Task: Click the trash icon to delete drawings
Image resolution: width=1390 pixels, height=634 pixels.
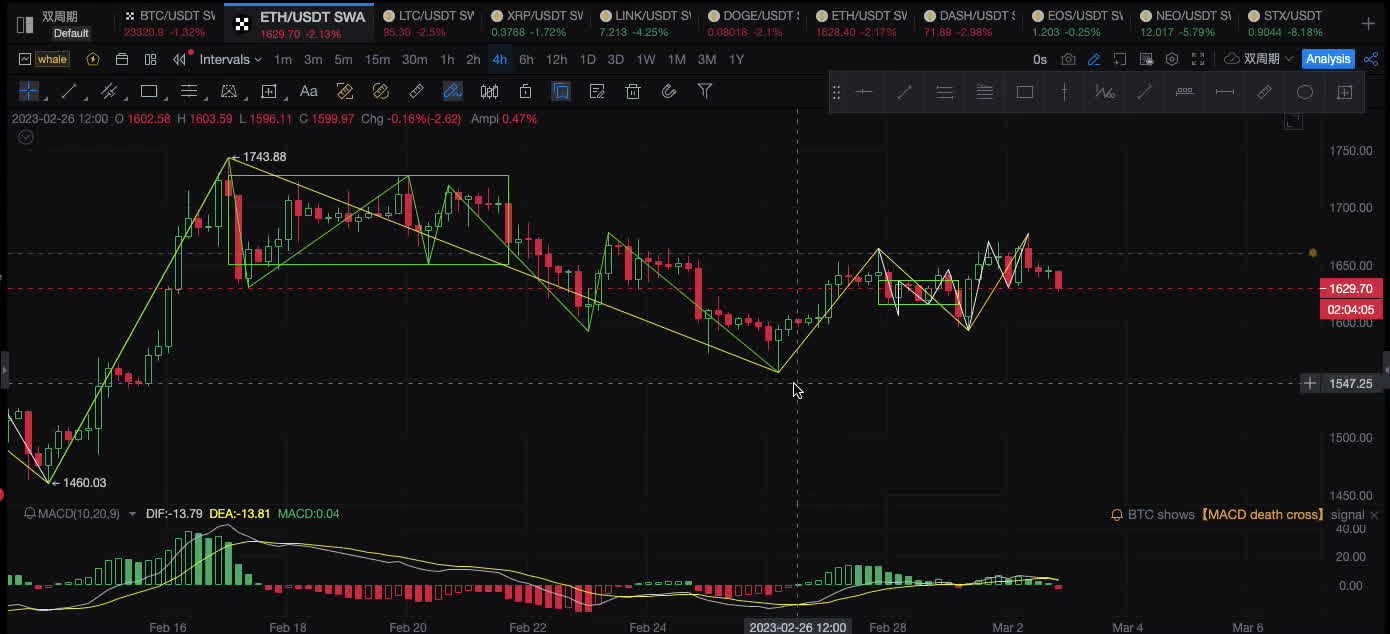Action: (x=633, y=92)
